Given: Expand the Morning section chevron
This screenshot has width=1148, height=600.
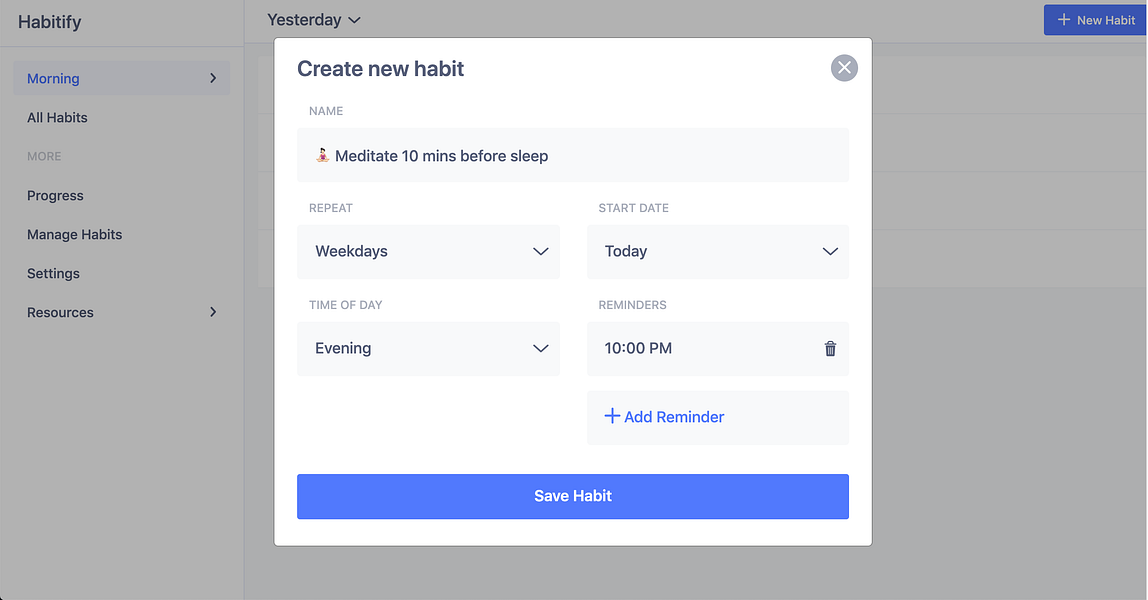Looking at the screenshot, I should [212, 78].
